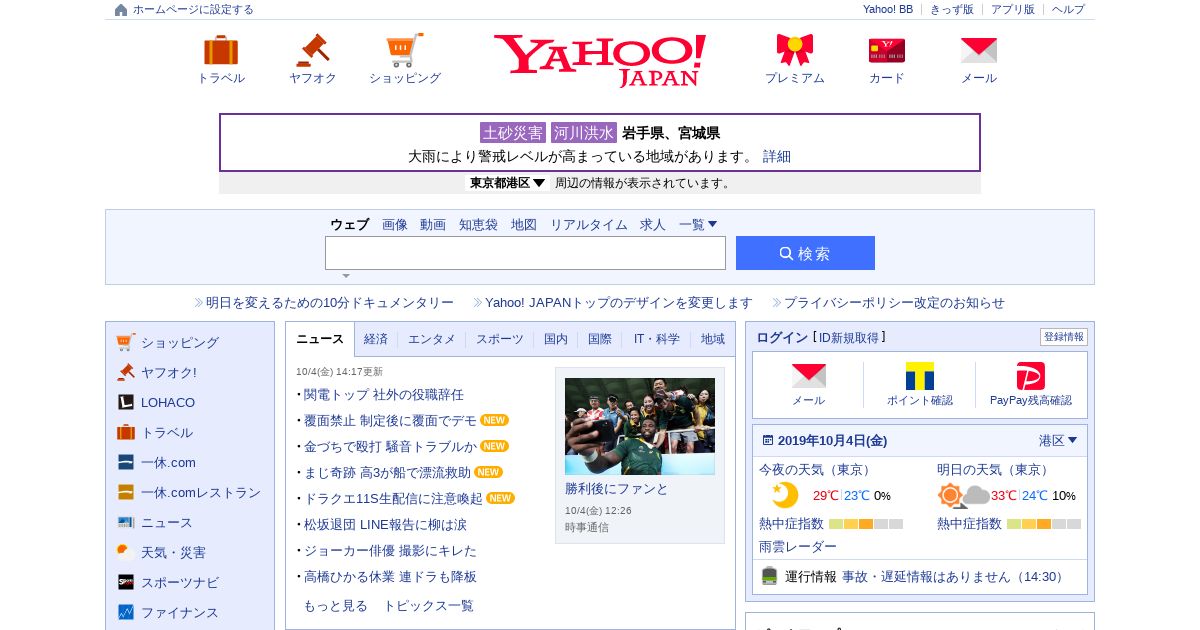1200x630 pixels.
Task: Open the Shopping cart icon in header
Action: point(404,50)
